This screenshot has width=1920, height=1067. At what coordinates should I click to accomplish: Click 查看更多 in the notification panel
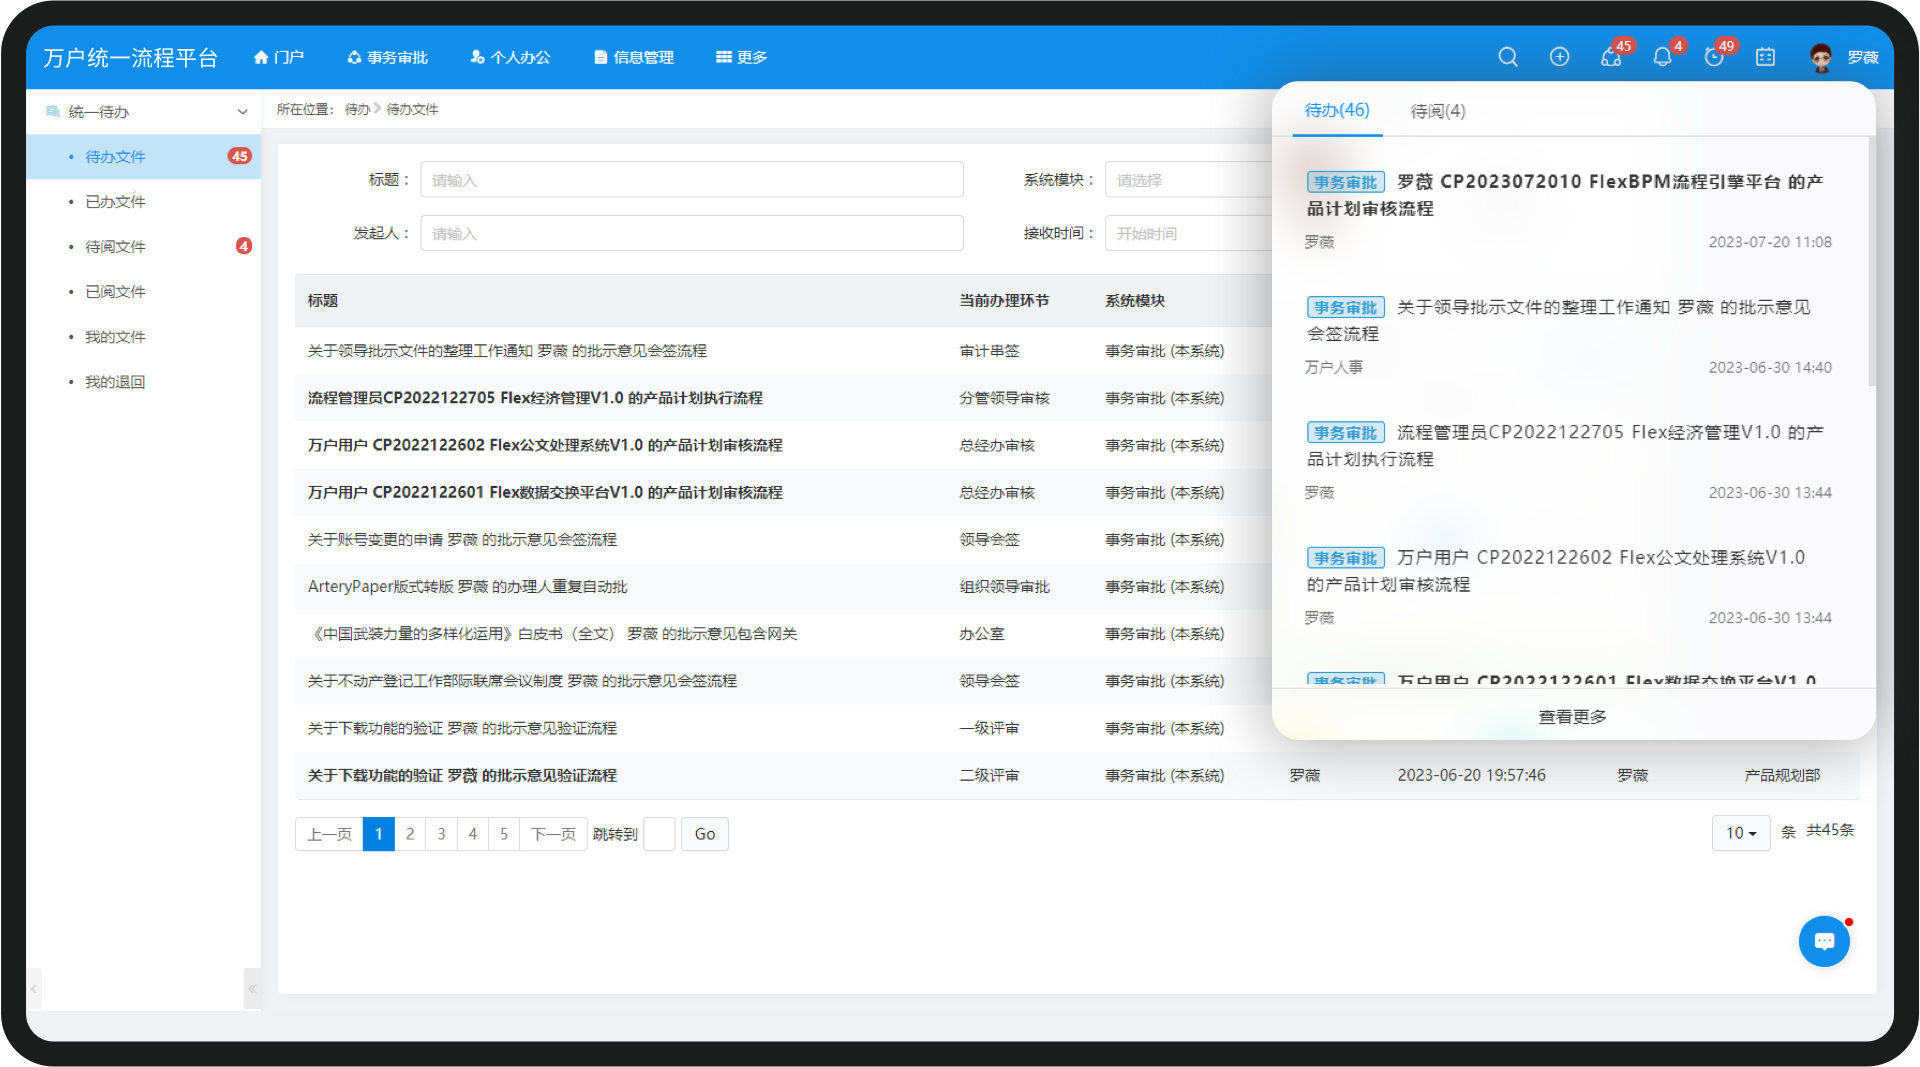pyautogui.click(x=1573, y=717)
